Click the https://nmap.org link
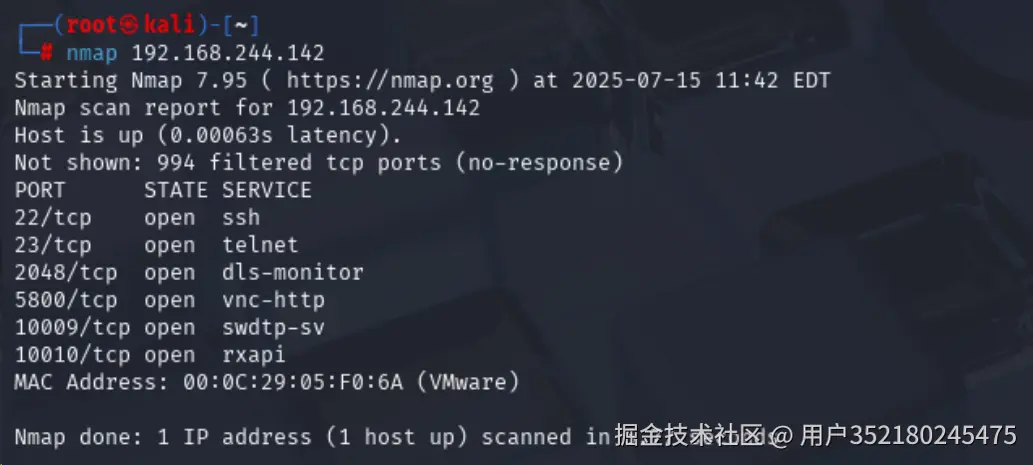Screen dimensions: 1033x465 [x=390, y=80]
